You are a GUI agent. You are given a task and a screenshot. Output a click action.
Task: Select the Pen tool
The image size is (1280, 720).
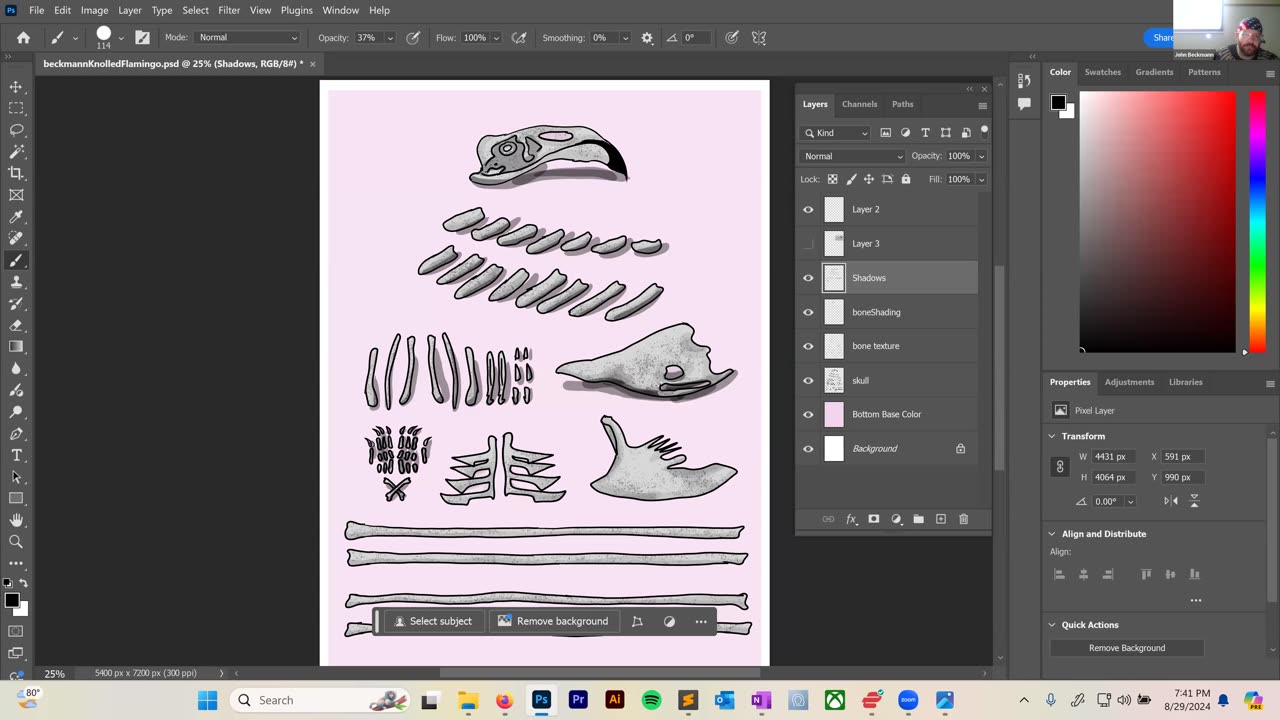[16, 434]
